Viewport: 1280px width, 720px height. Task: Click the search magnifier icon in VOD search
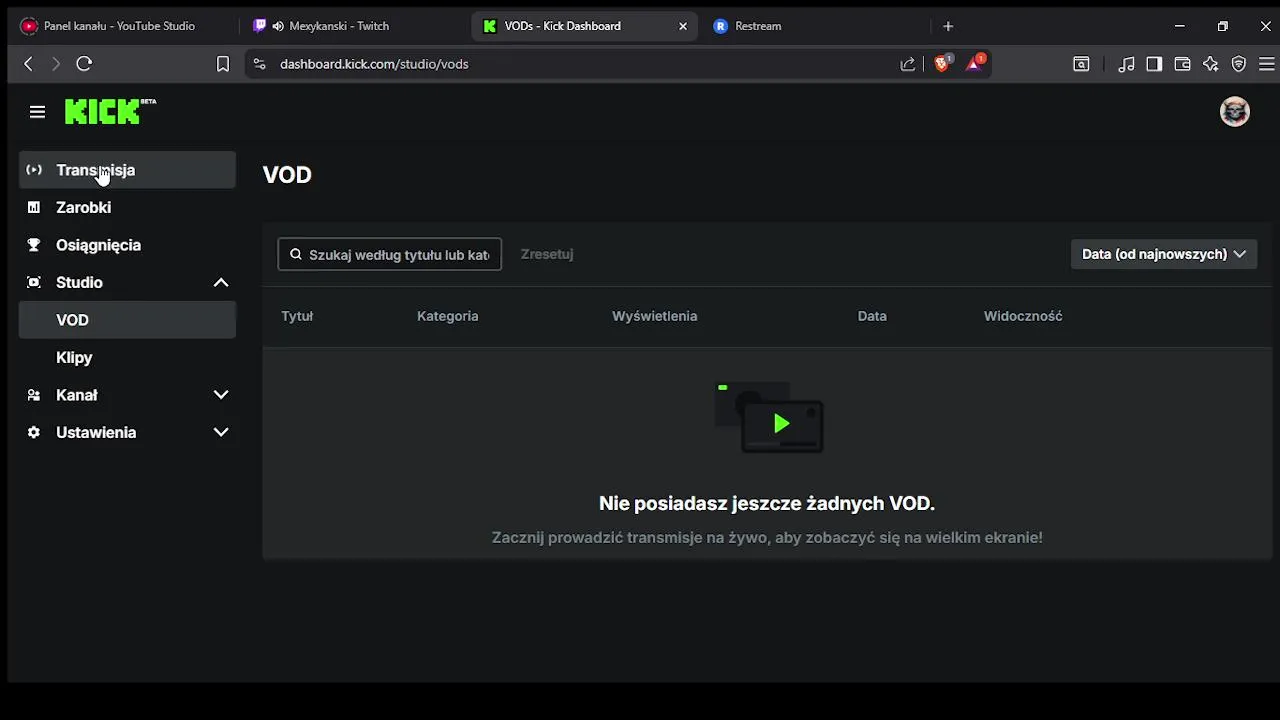pos(296,254)
